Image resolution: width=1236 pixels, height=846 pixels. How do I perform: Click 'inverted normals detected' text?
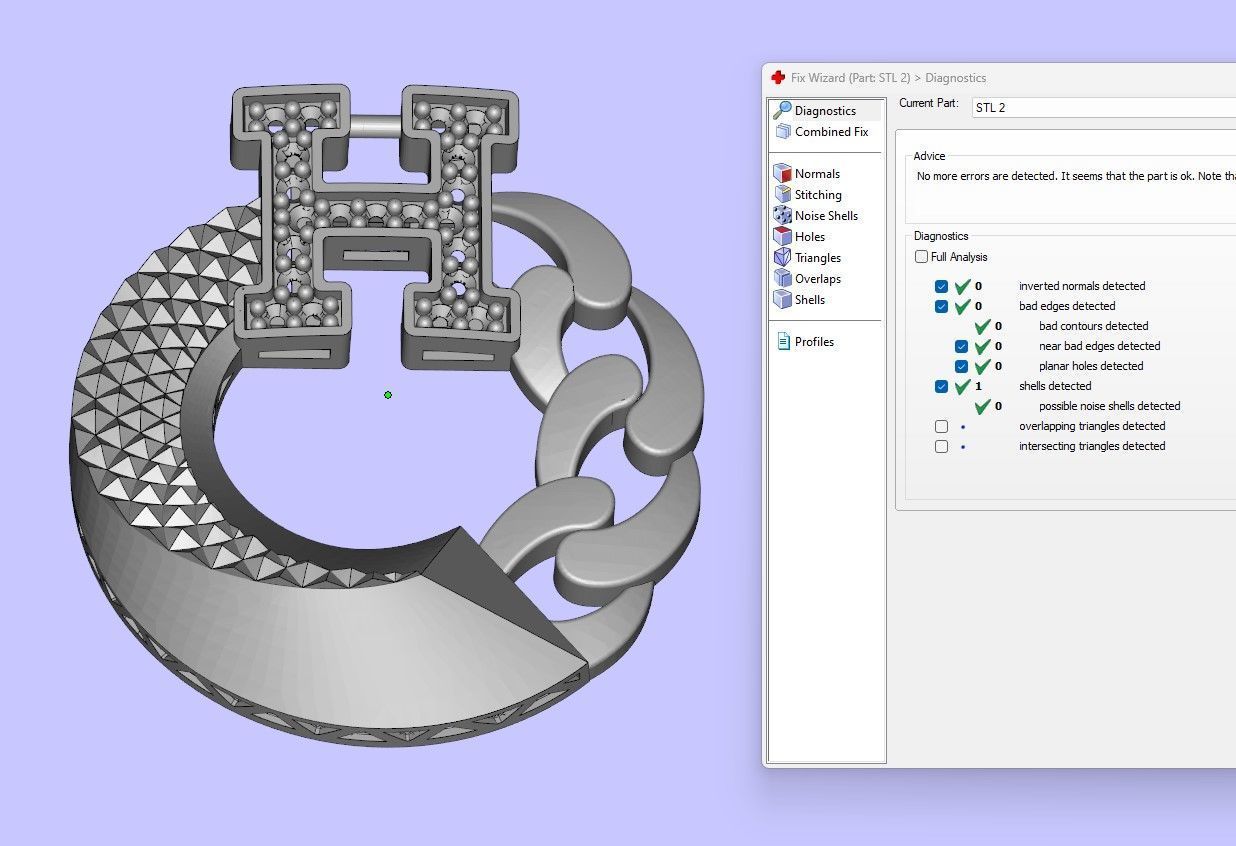point(1082,286)
